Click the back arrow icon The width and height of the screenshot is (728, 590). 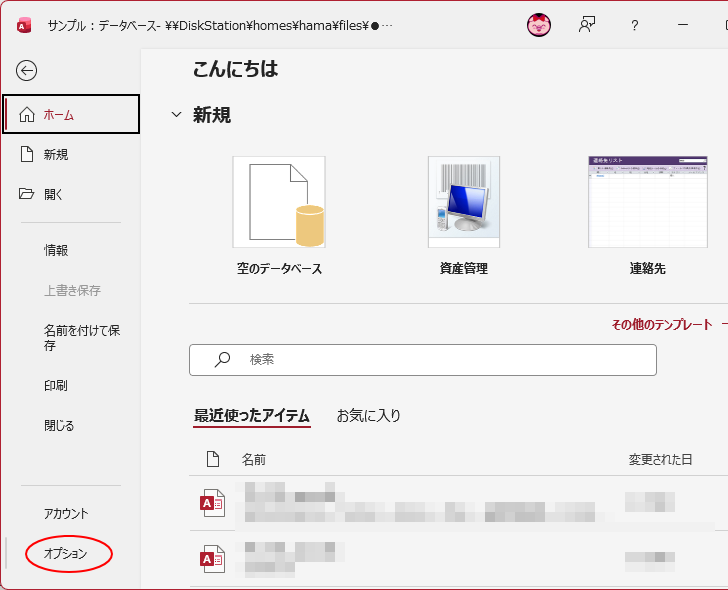26,71
